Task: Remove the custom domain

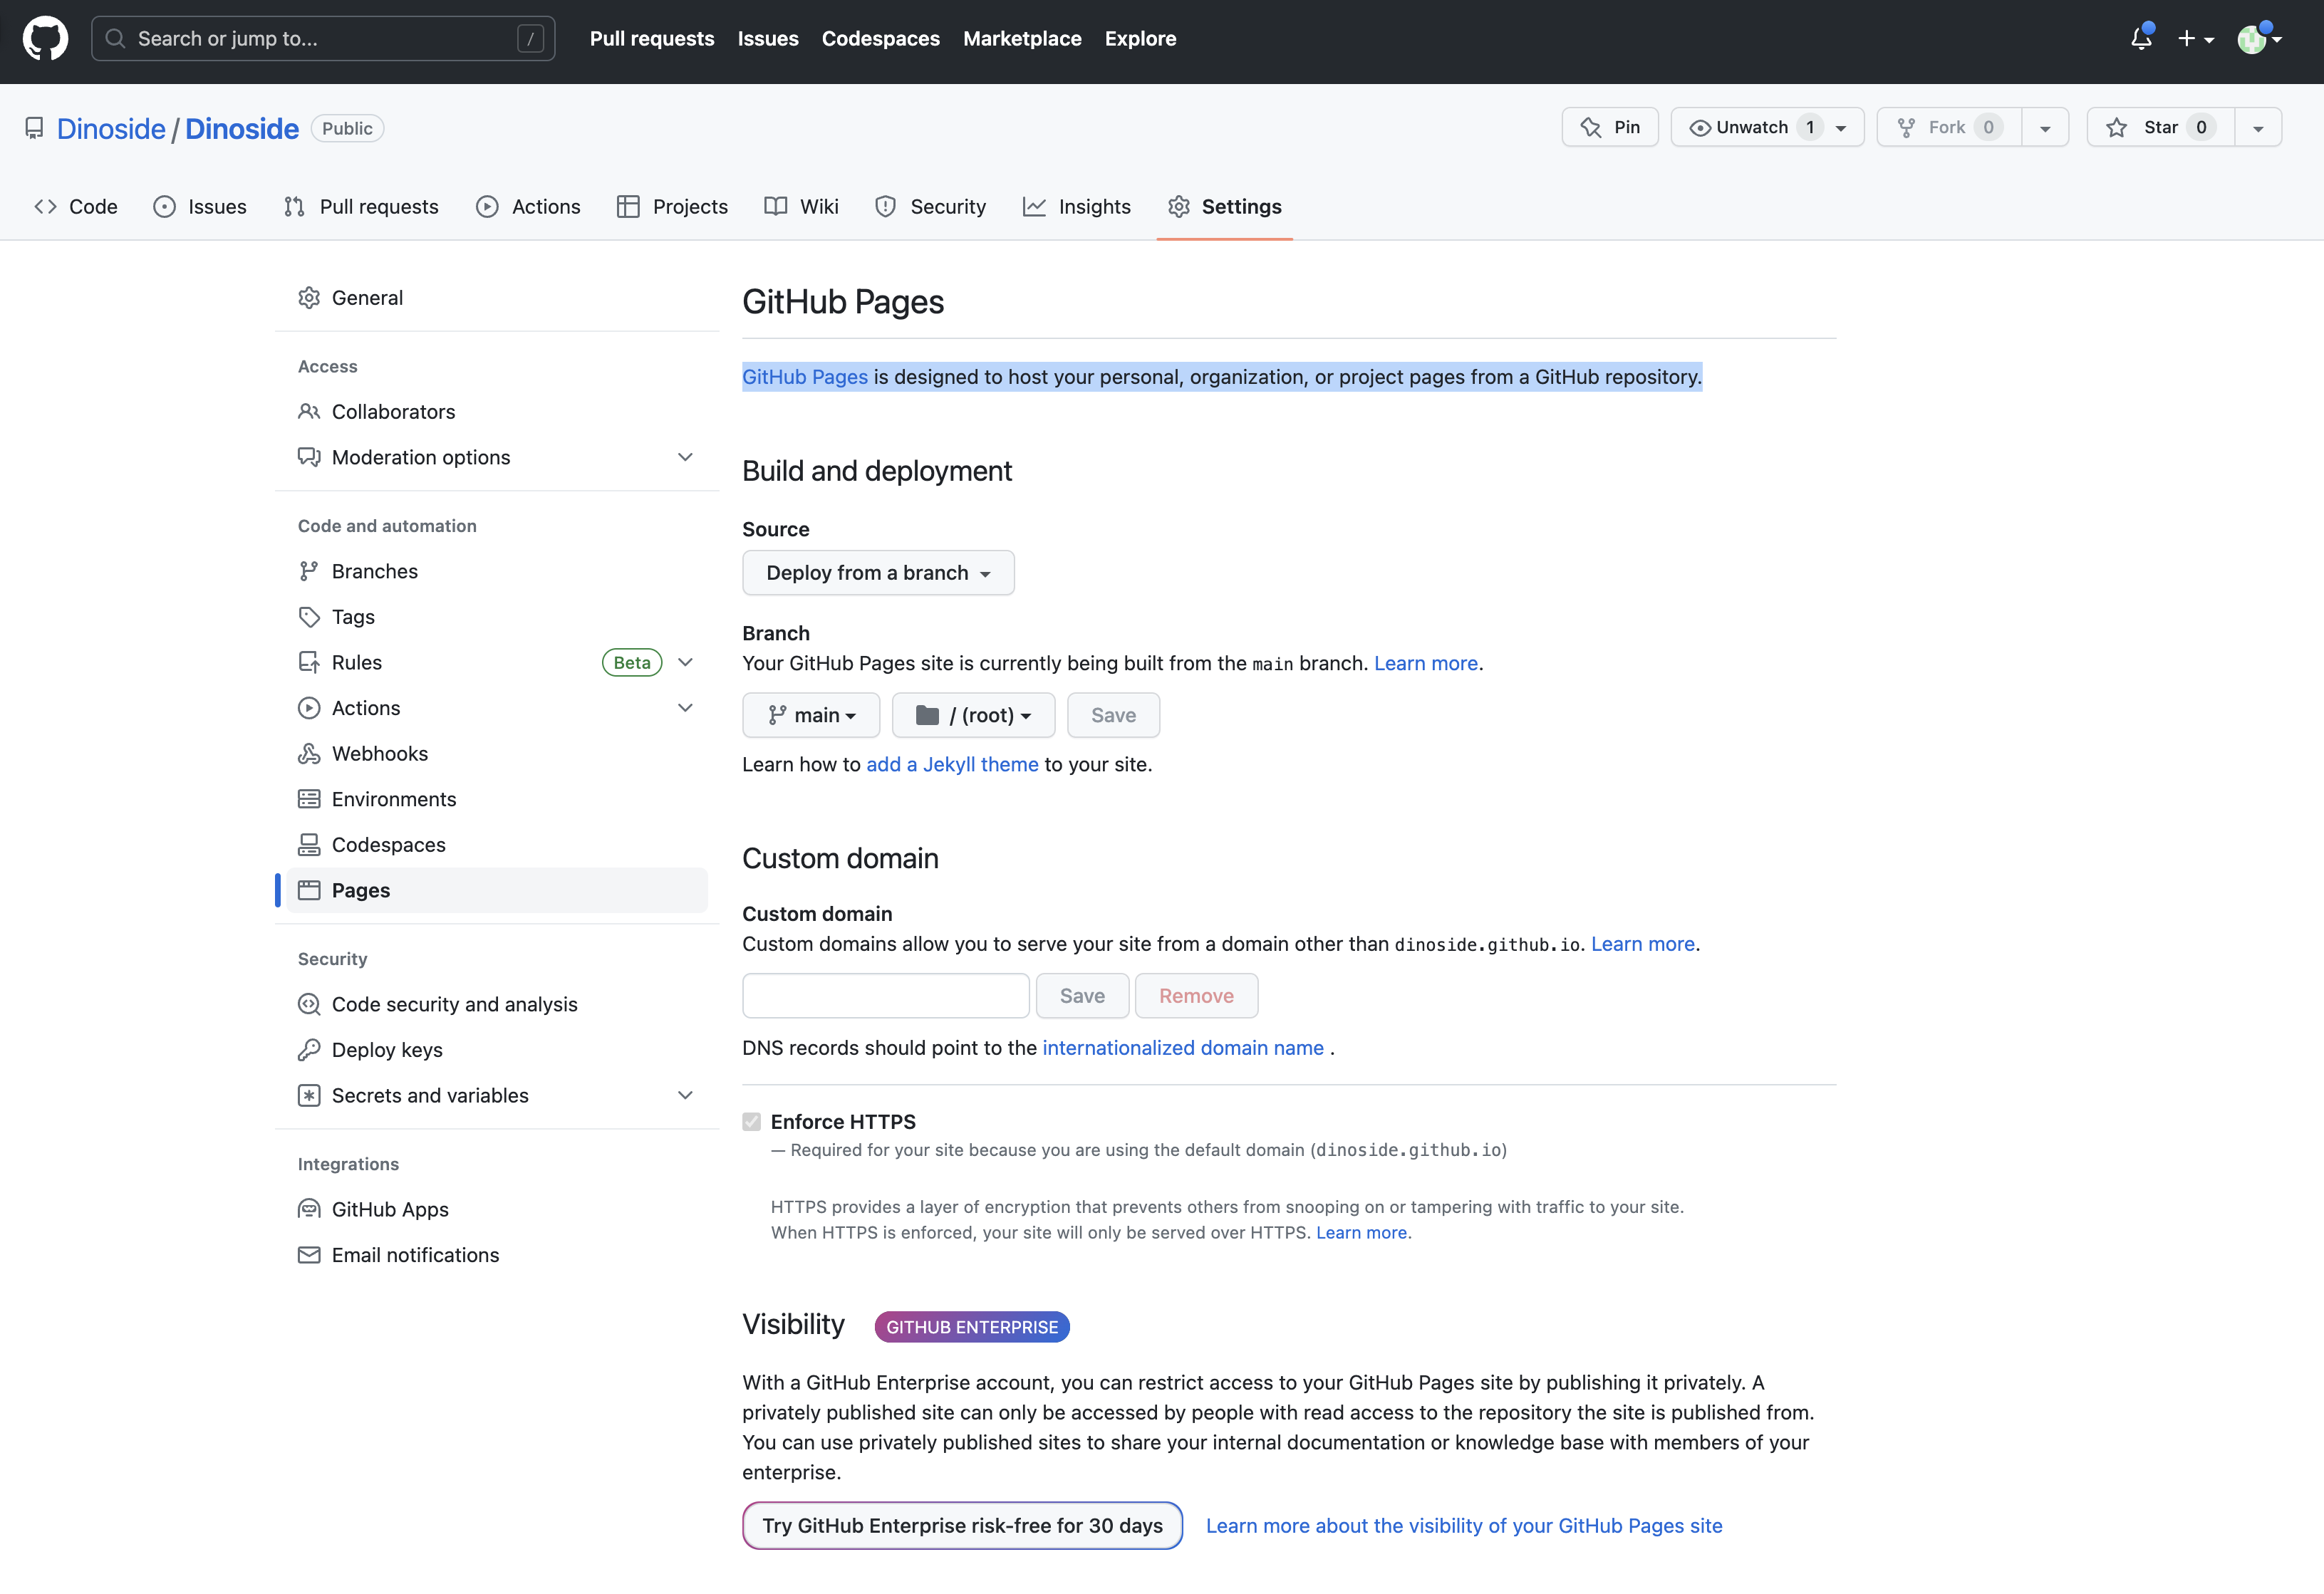Action: tap(1196, 996)
